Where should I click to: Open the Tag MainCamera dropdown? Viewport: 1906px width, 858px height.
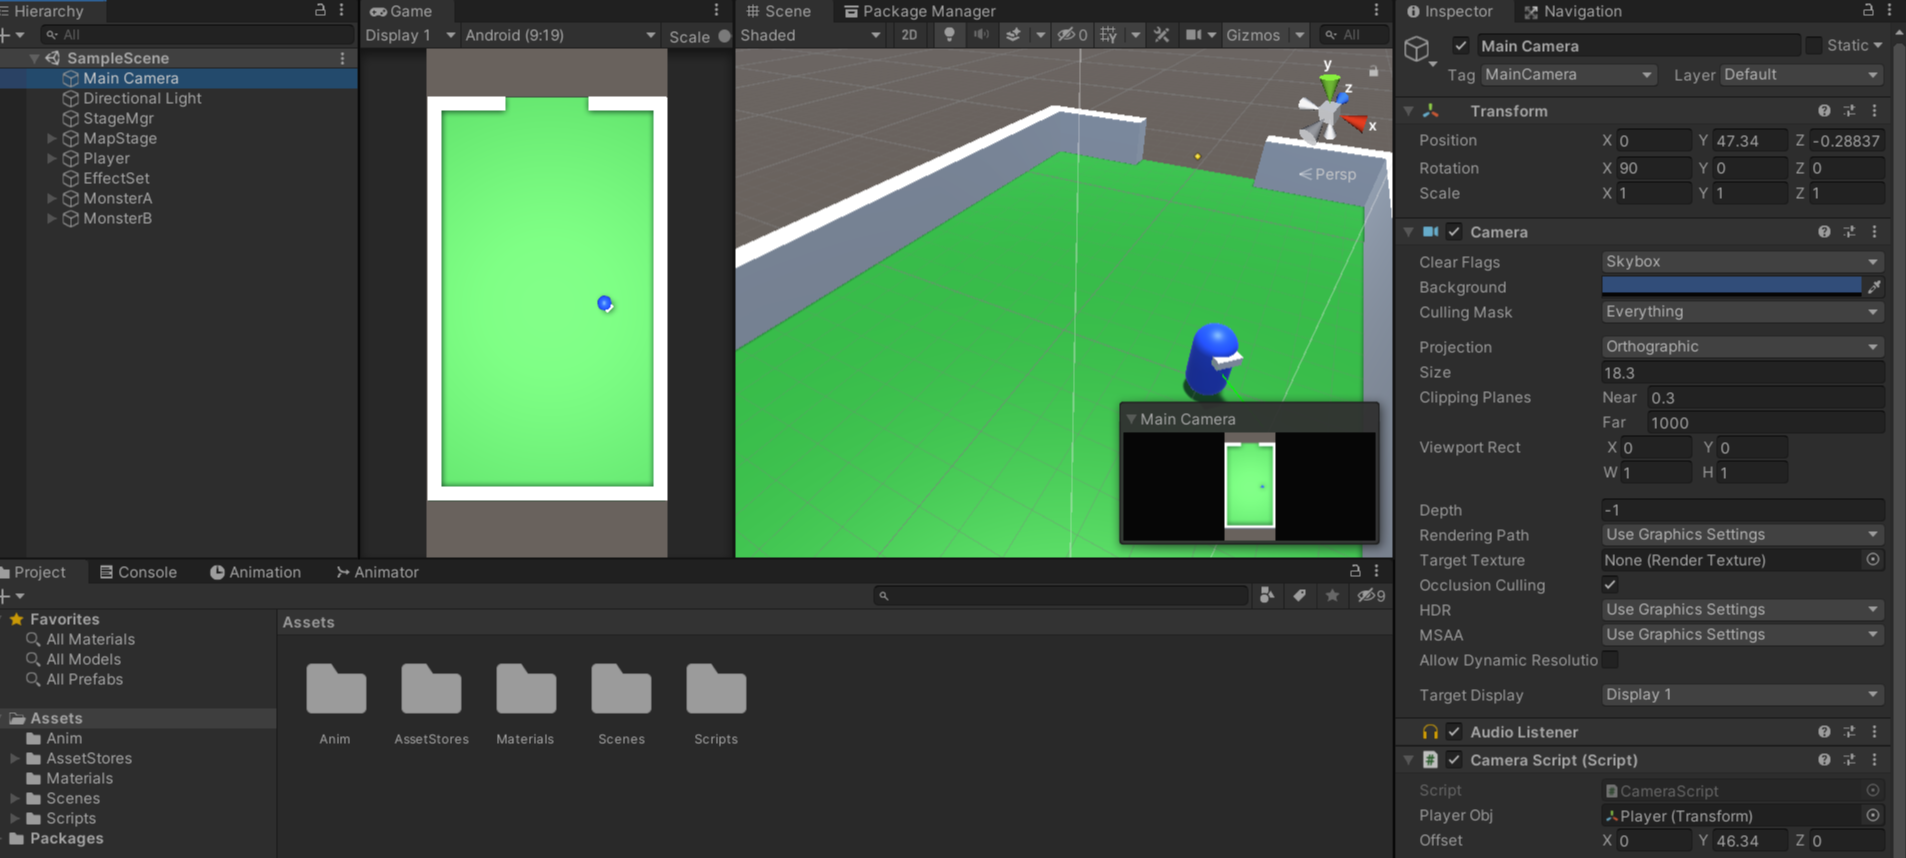(x=1568, y=75)
